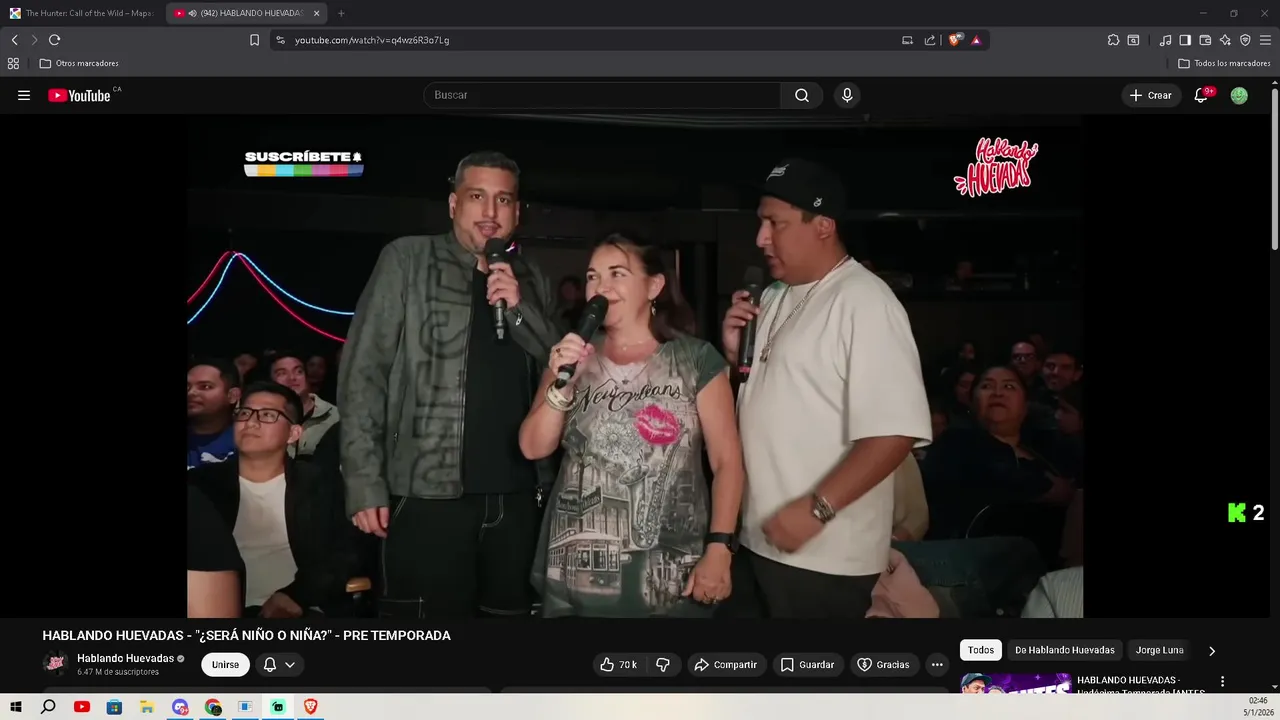Open the apps grid in bookmarks bar

tap(13, 63)
